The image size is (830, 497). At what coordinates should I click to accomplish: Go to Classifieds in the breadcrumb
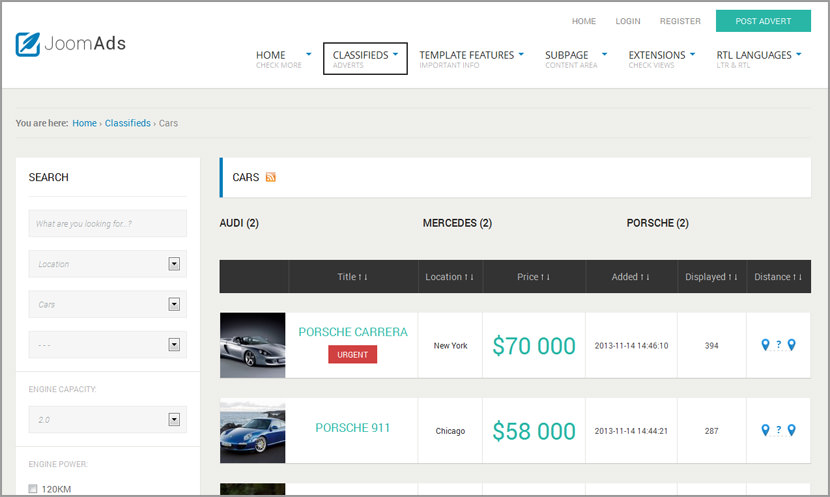point(128,123)
